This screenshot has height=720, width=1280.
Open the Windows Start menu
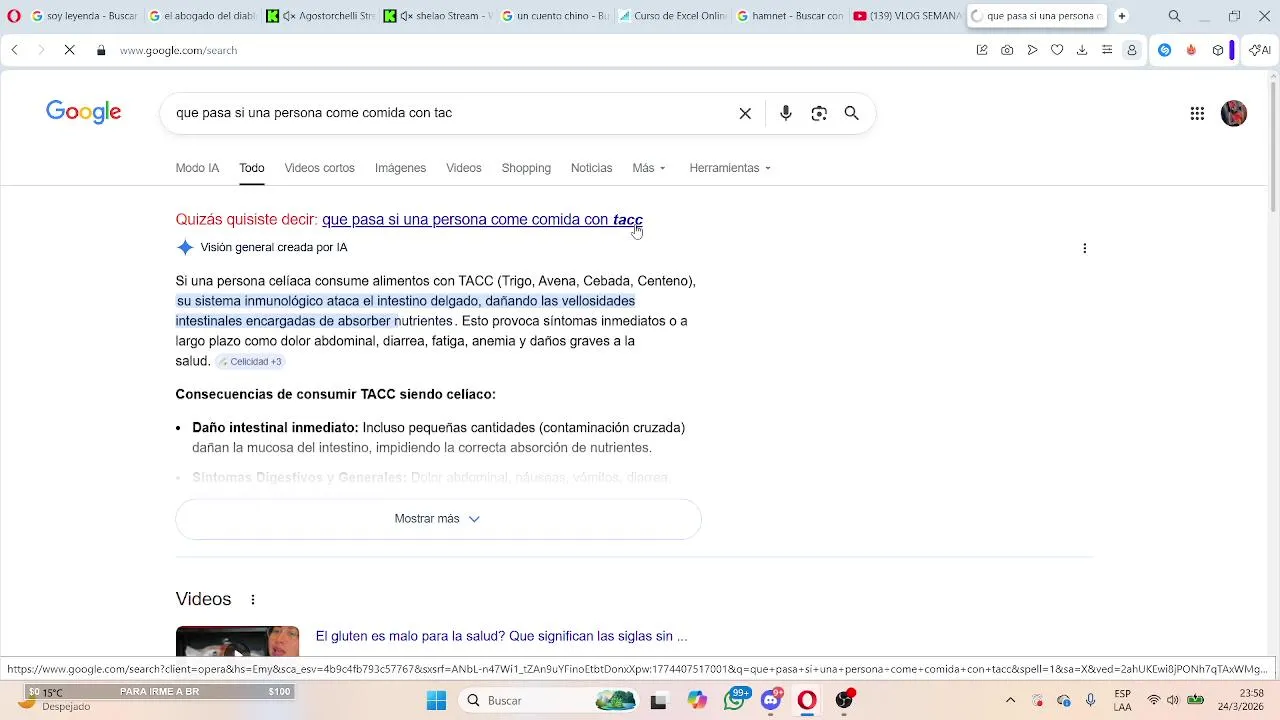(437, 701)
